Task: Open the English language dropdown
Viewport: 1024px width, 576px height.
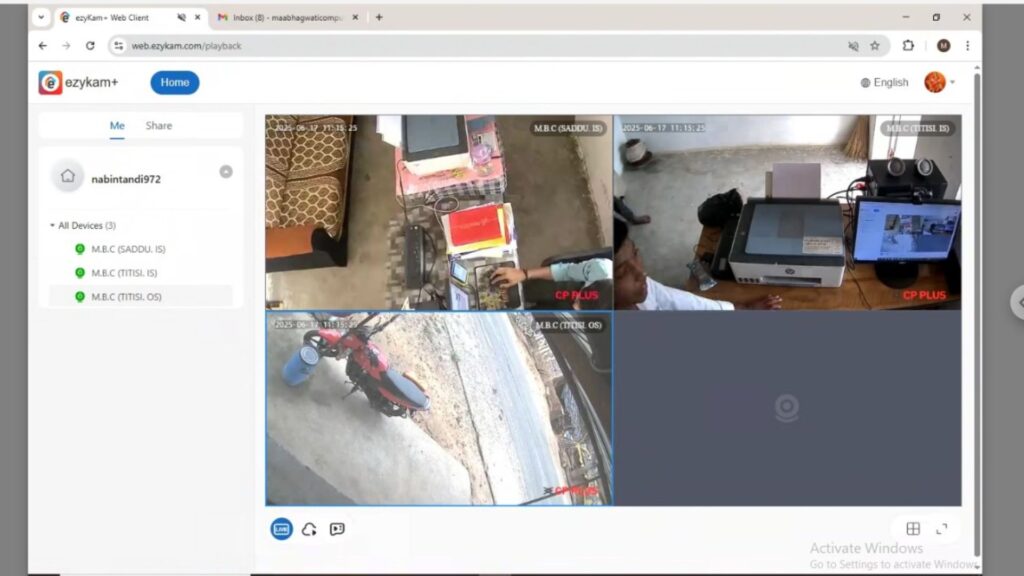Action: coord(884,83)
